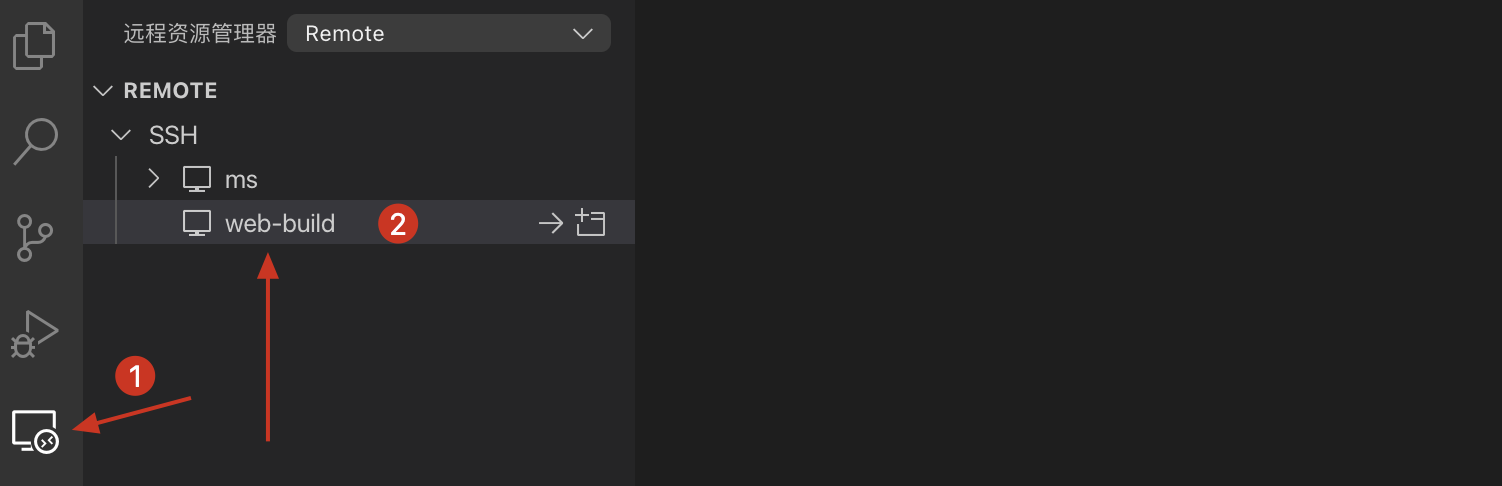Click the REMOTE section header text
The image size is (1502, 486).
click(170, 91)
